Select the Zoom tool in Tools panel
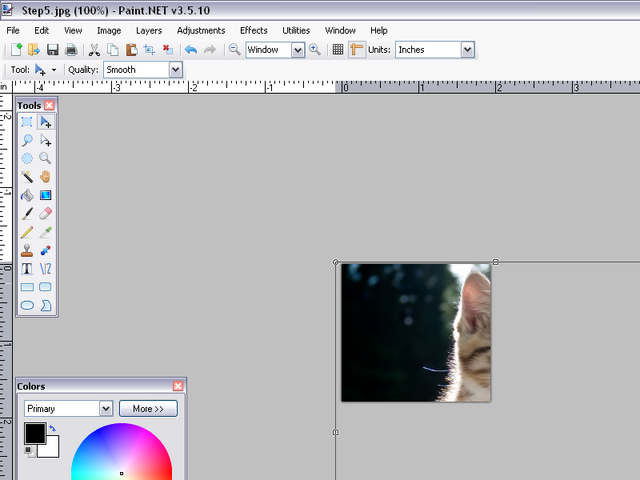640x480 pixels. point(45,158)
